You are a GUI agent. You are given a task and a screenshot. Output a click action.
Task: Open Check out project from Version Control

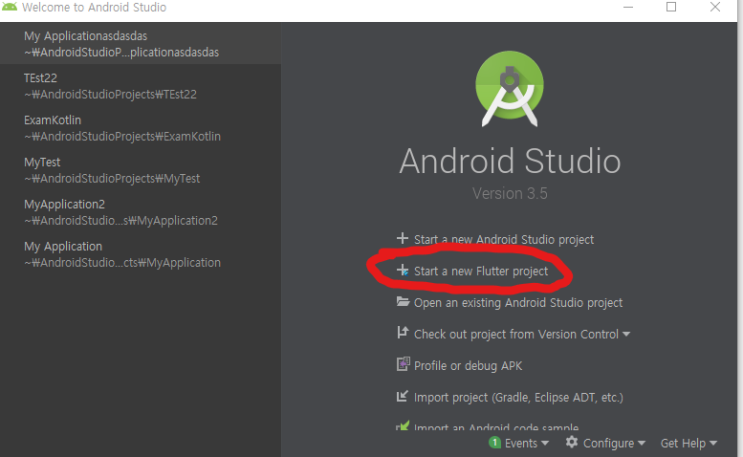(516, 334)
